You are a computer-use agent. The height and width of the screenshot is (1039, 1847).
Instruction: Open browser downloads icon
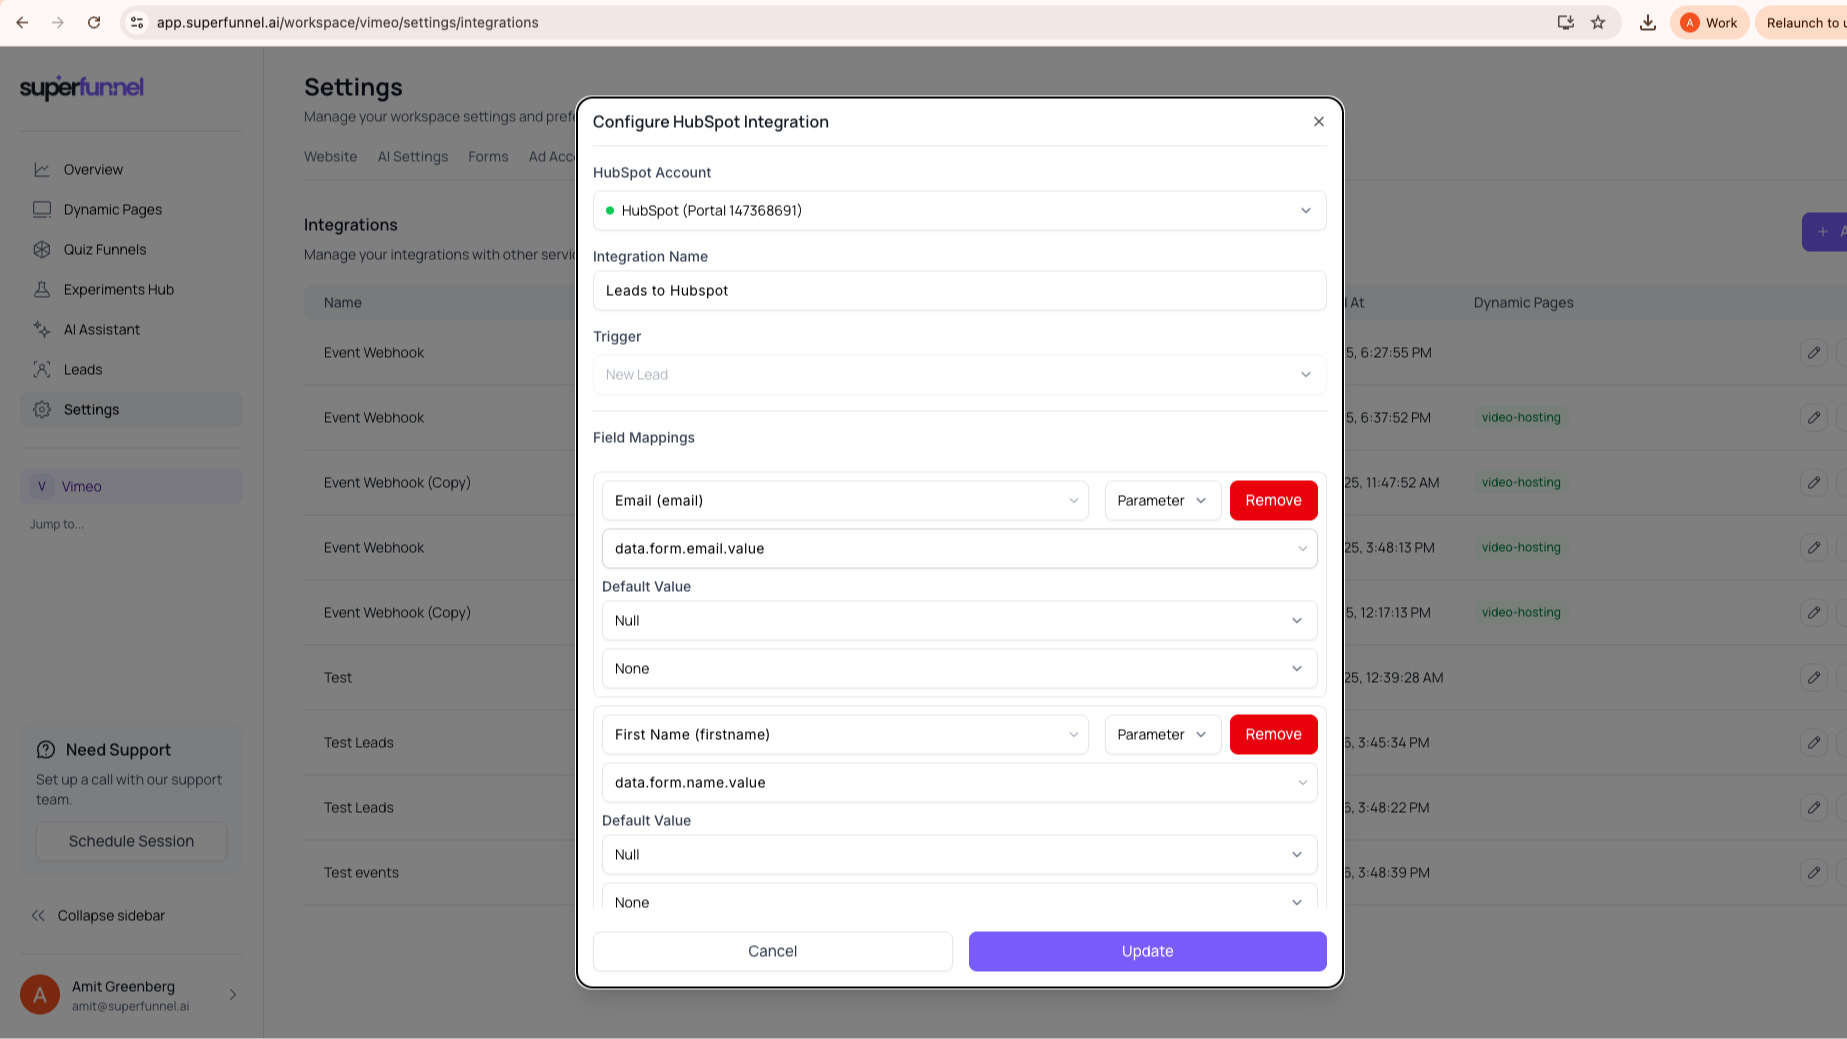(x=1647, y=22)
